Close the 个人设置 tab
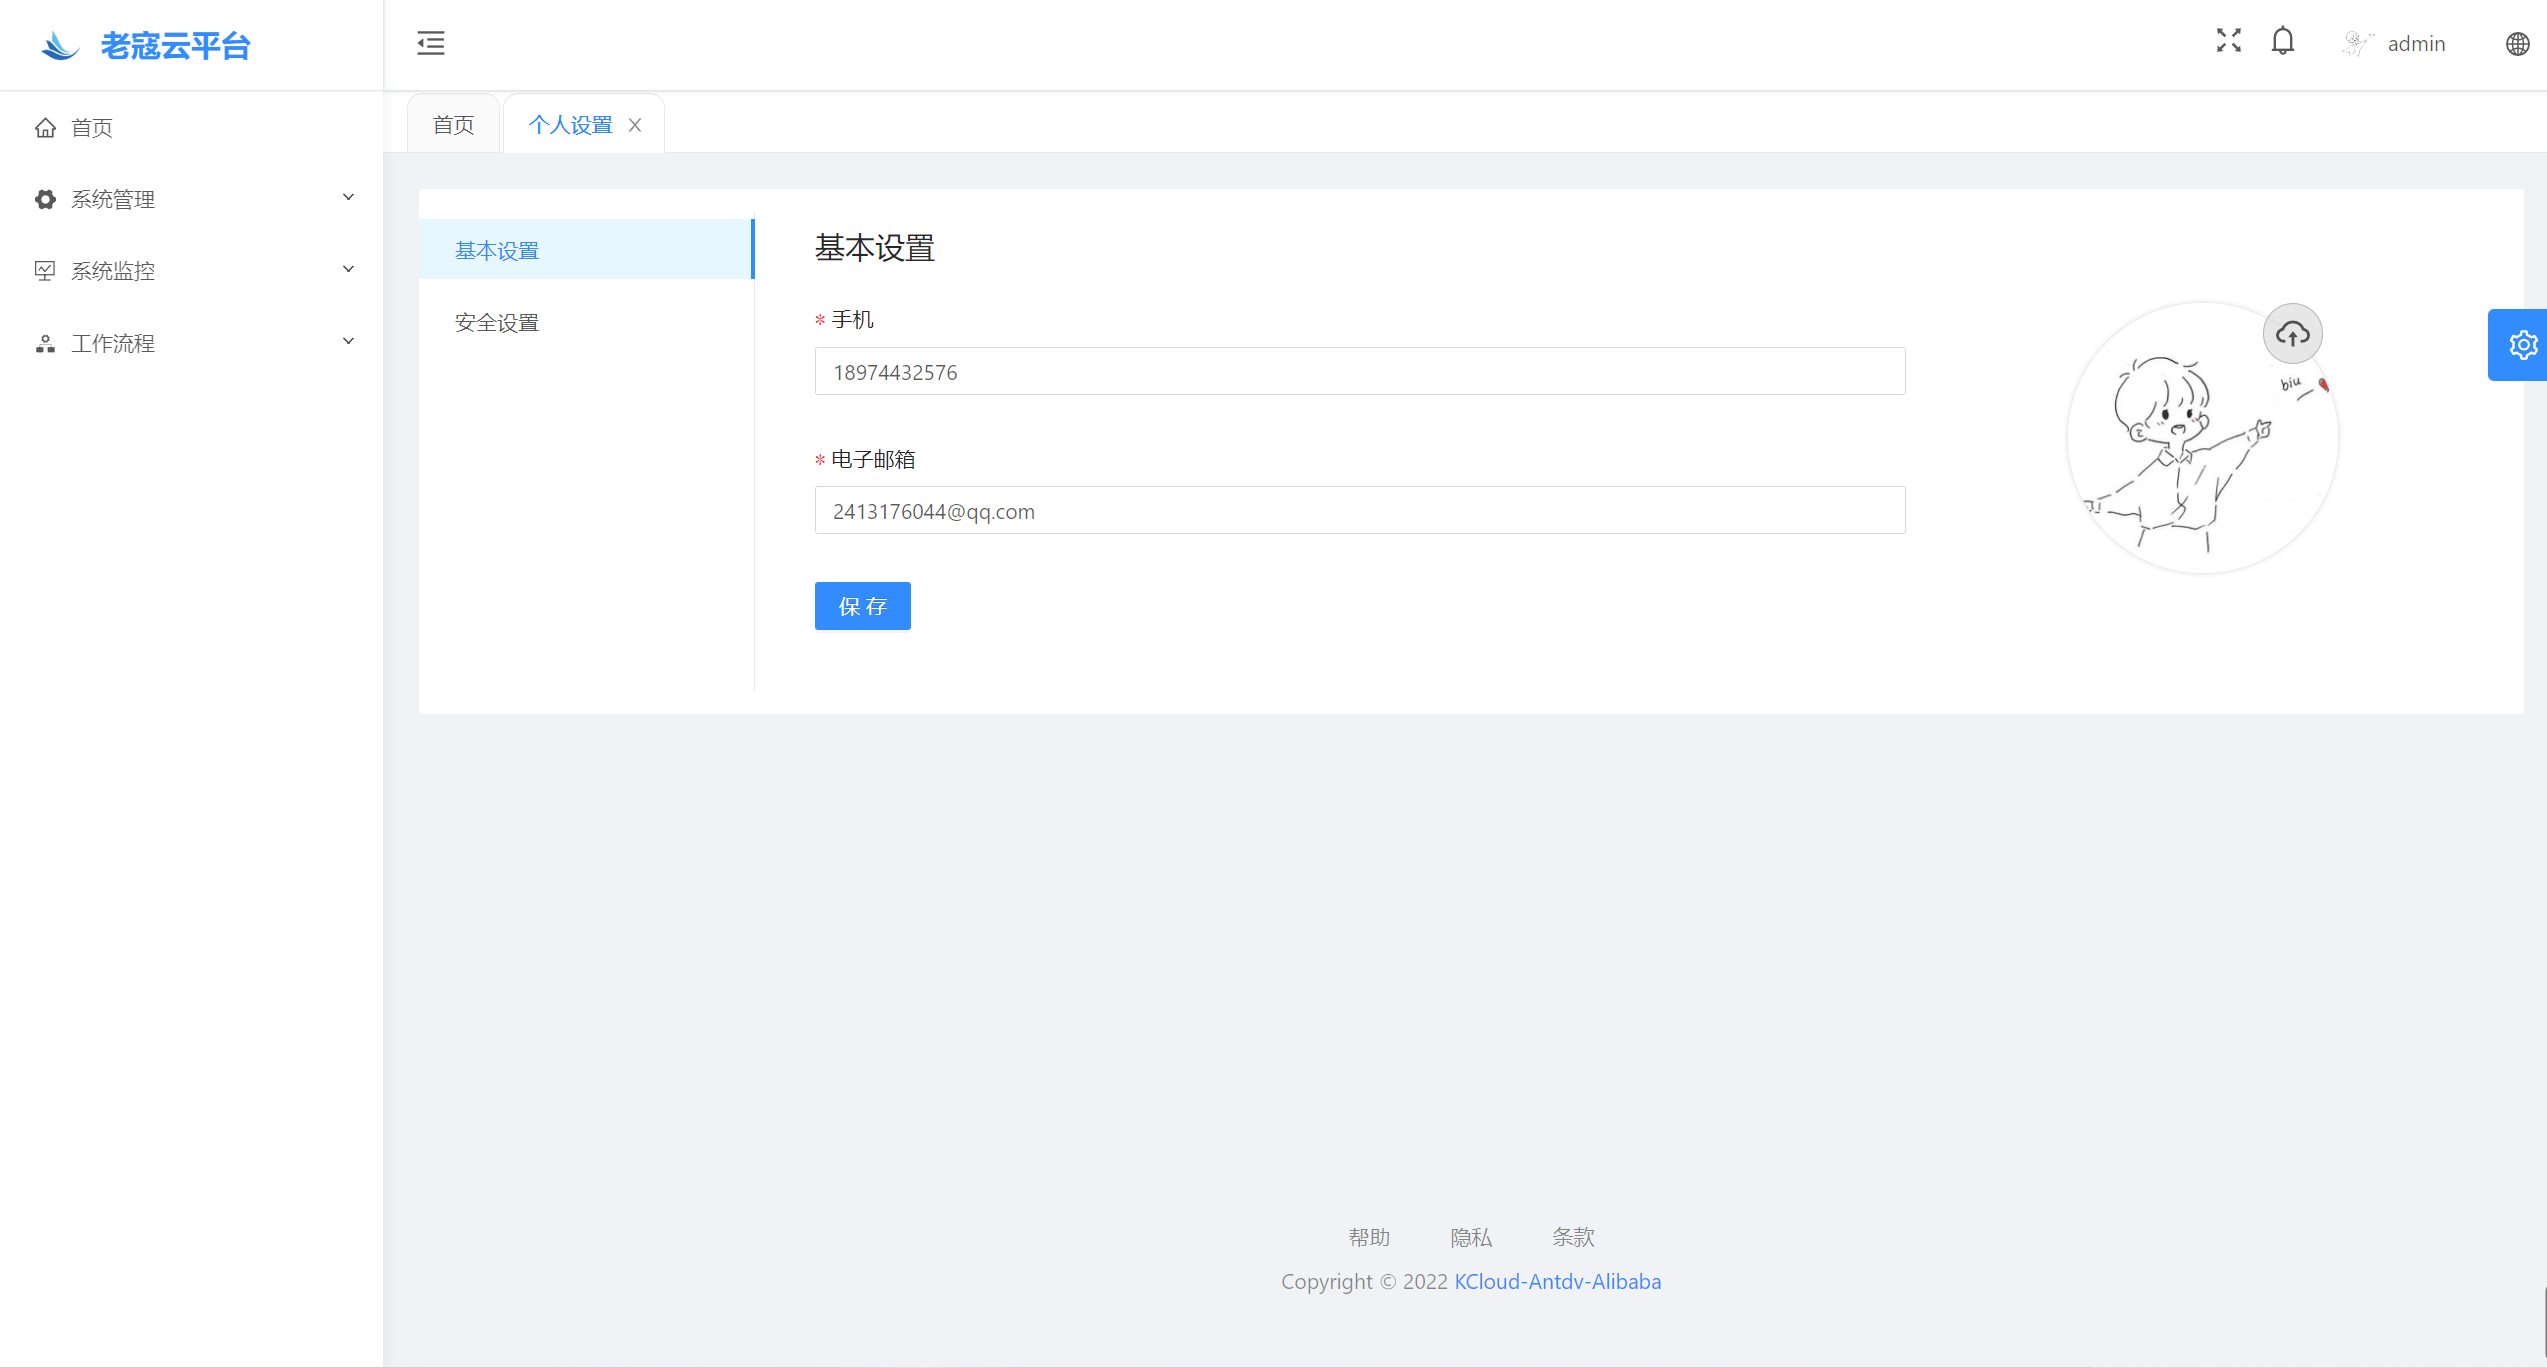Viewport: 2547px width, 1368px height. (x=635, y=125)
